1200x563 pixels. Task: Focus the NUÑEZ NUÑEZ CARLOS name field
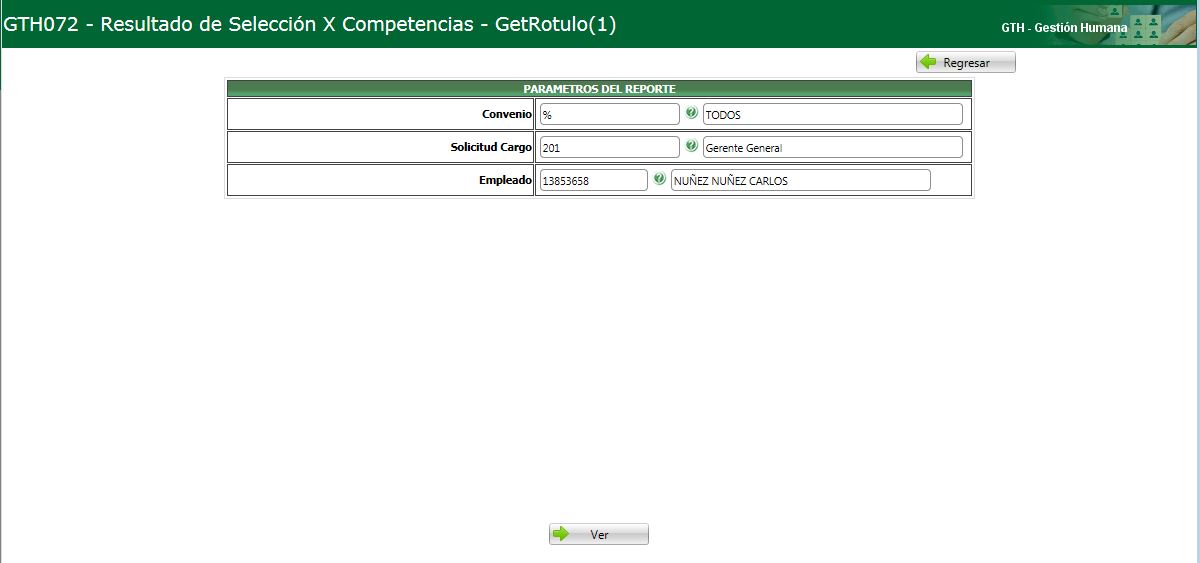click(801, 180)
